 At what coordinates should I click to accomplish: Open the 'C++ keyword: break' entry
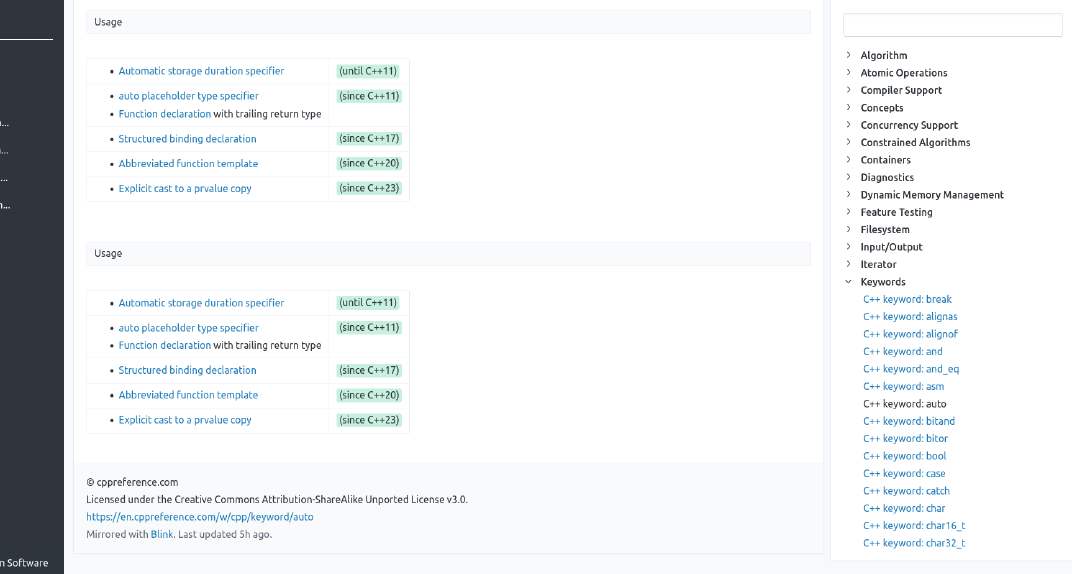pyautogui.click(x=907, y=299)
